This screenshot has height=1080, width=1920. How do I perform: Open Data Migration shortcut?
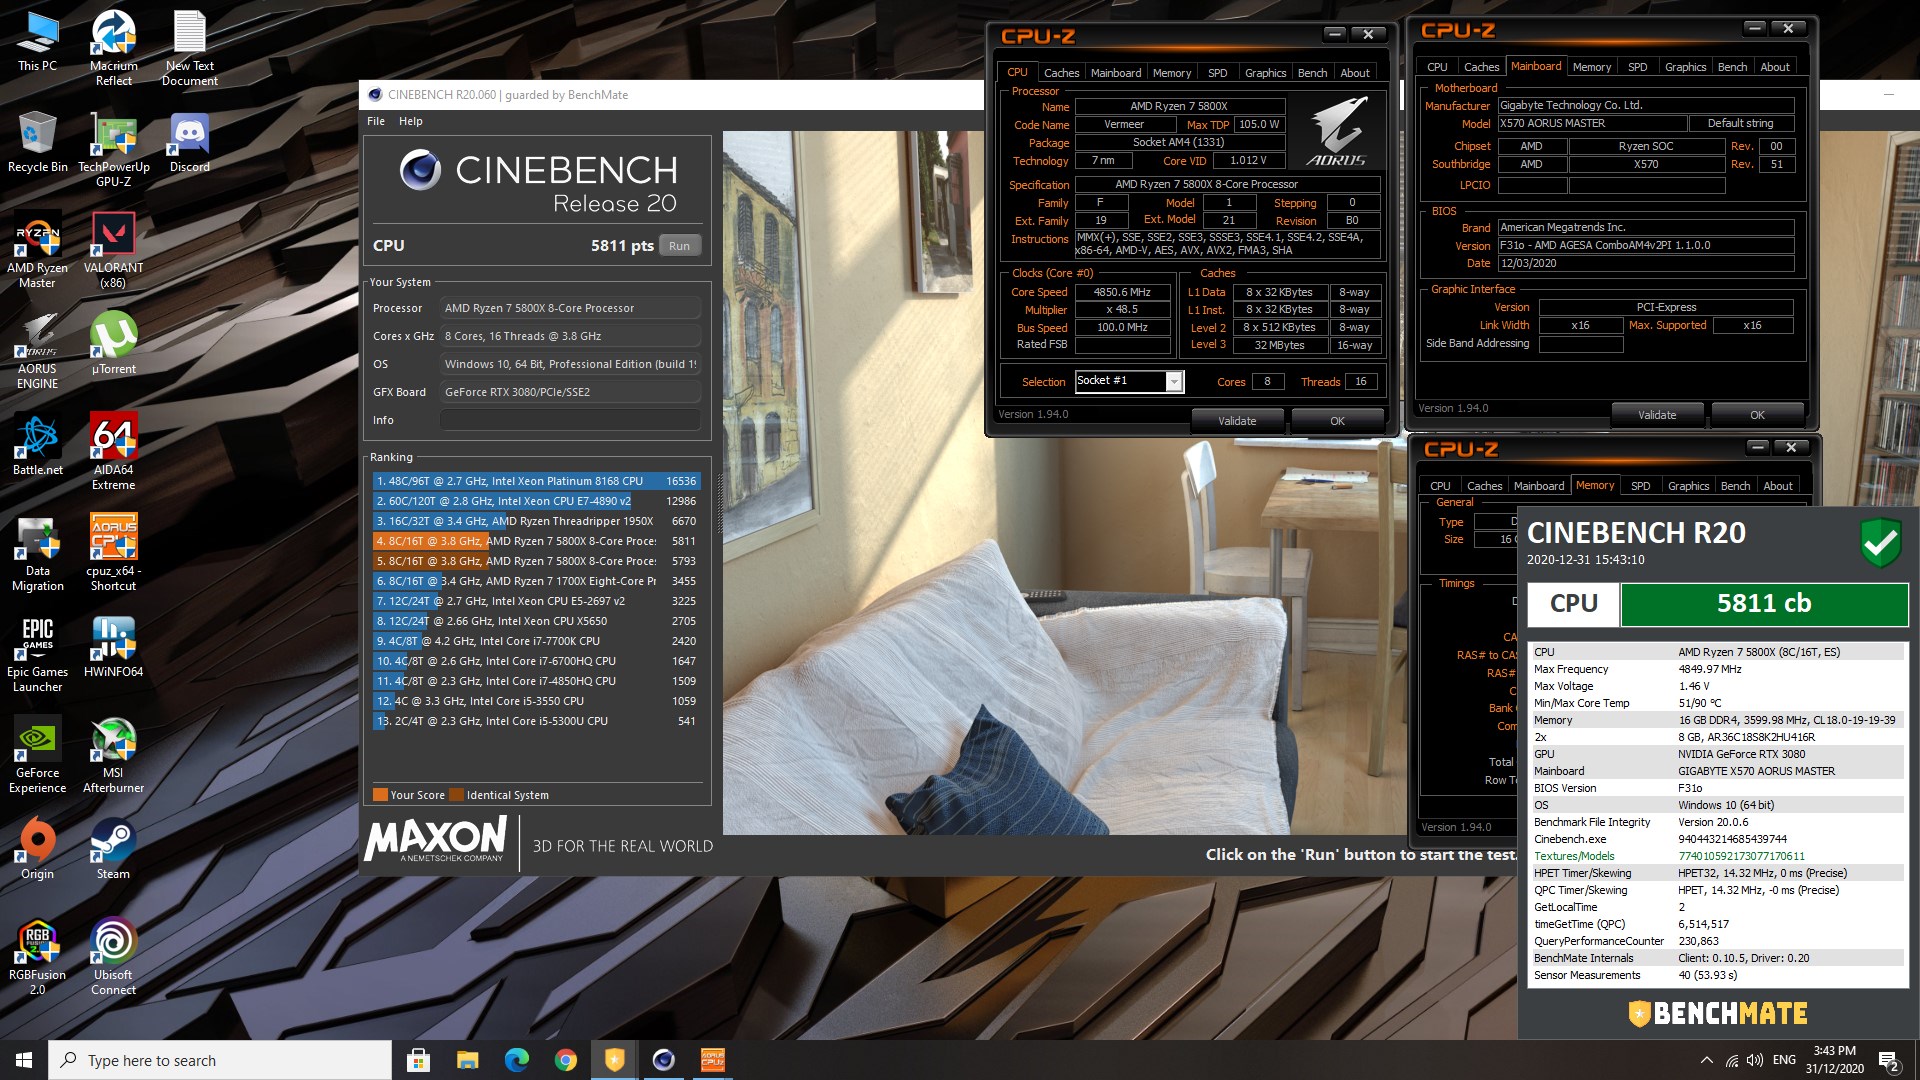[38, 554]
